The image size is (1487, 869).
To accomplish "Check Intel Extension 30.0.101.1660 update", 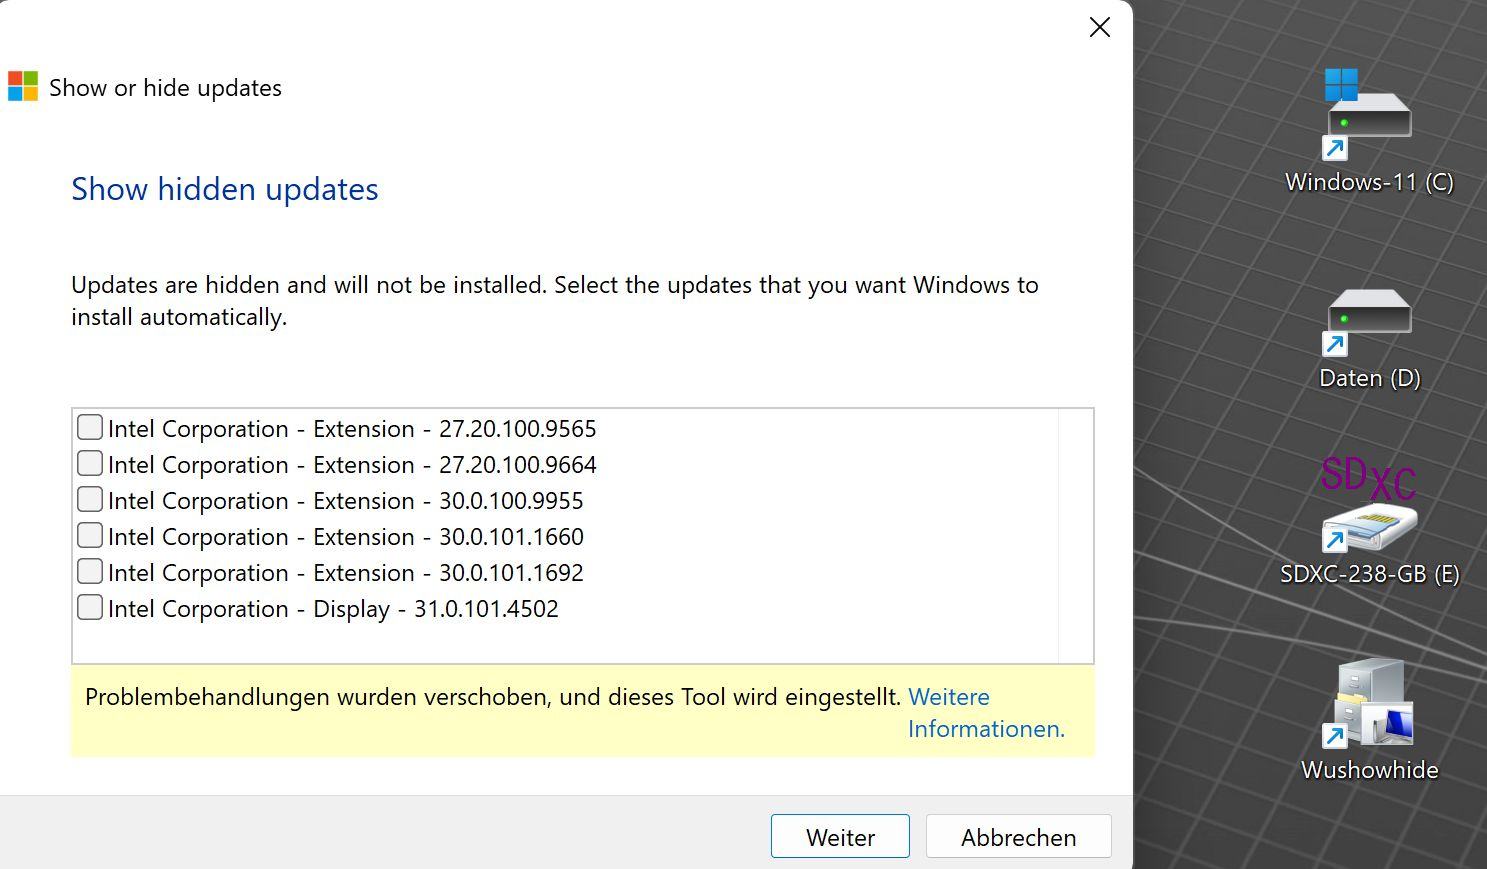I will point(90,536).
